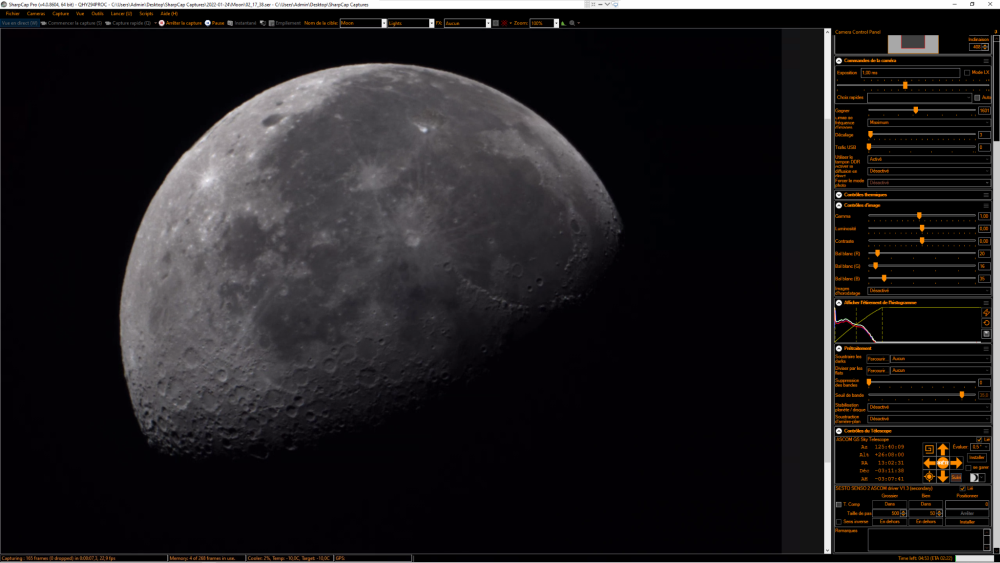Viewport: 1000px width, 563px height.
Task: Click the Gamma slider handle
Action: tap(919, 216)
